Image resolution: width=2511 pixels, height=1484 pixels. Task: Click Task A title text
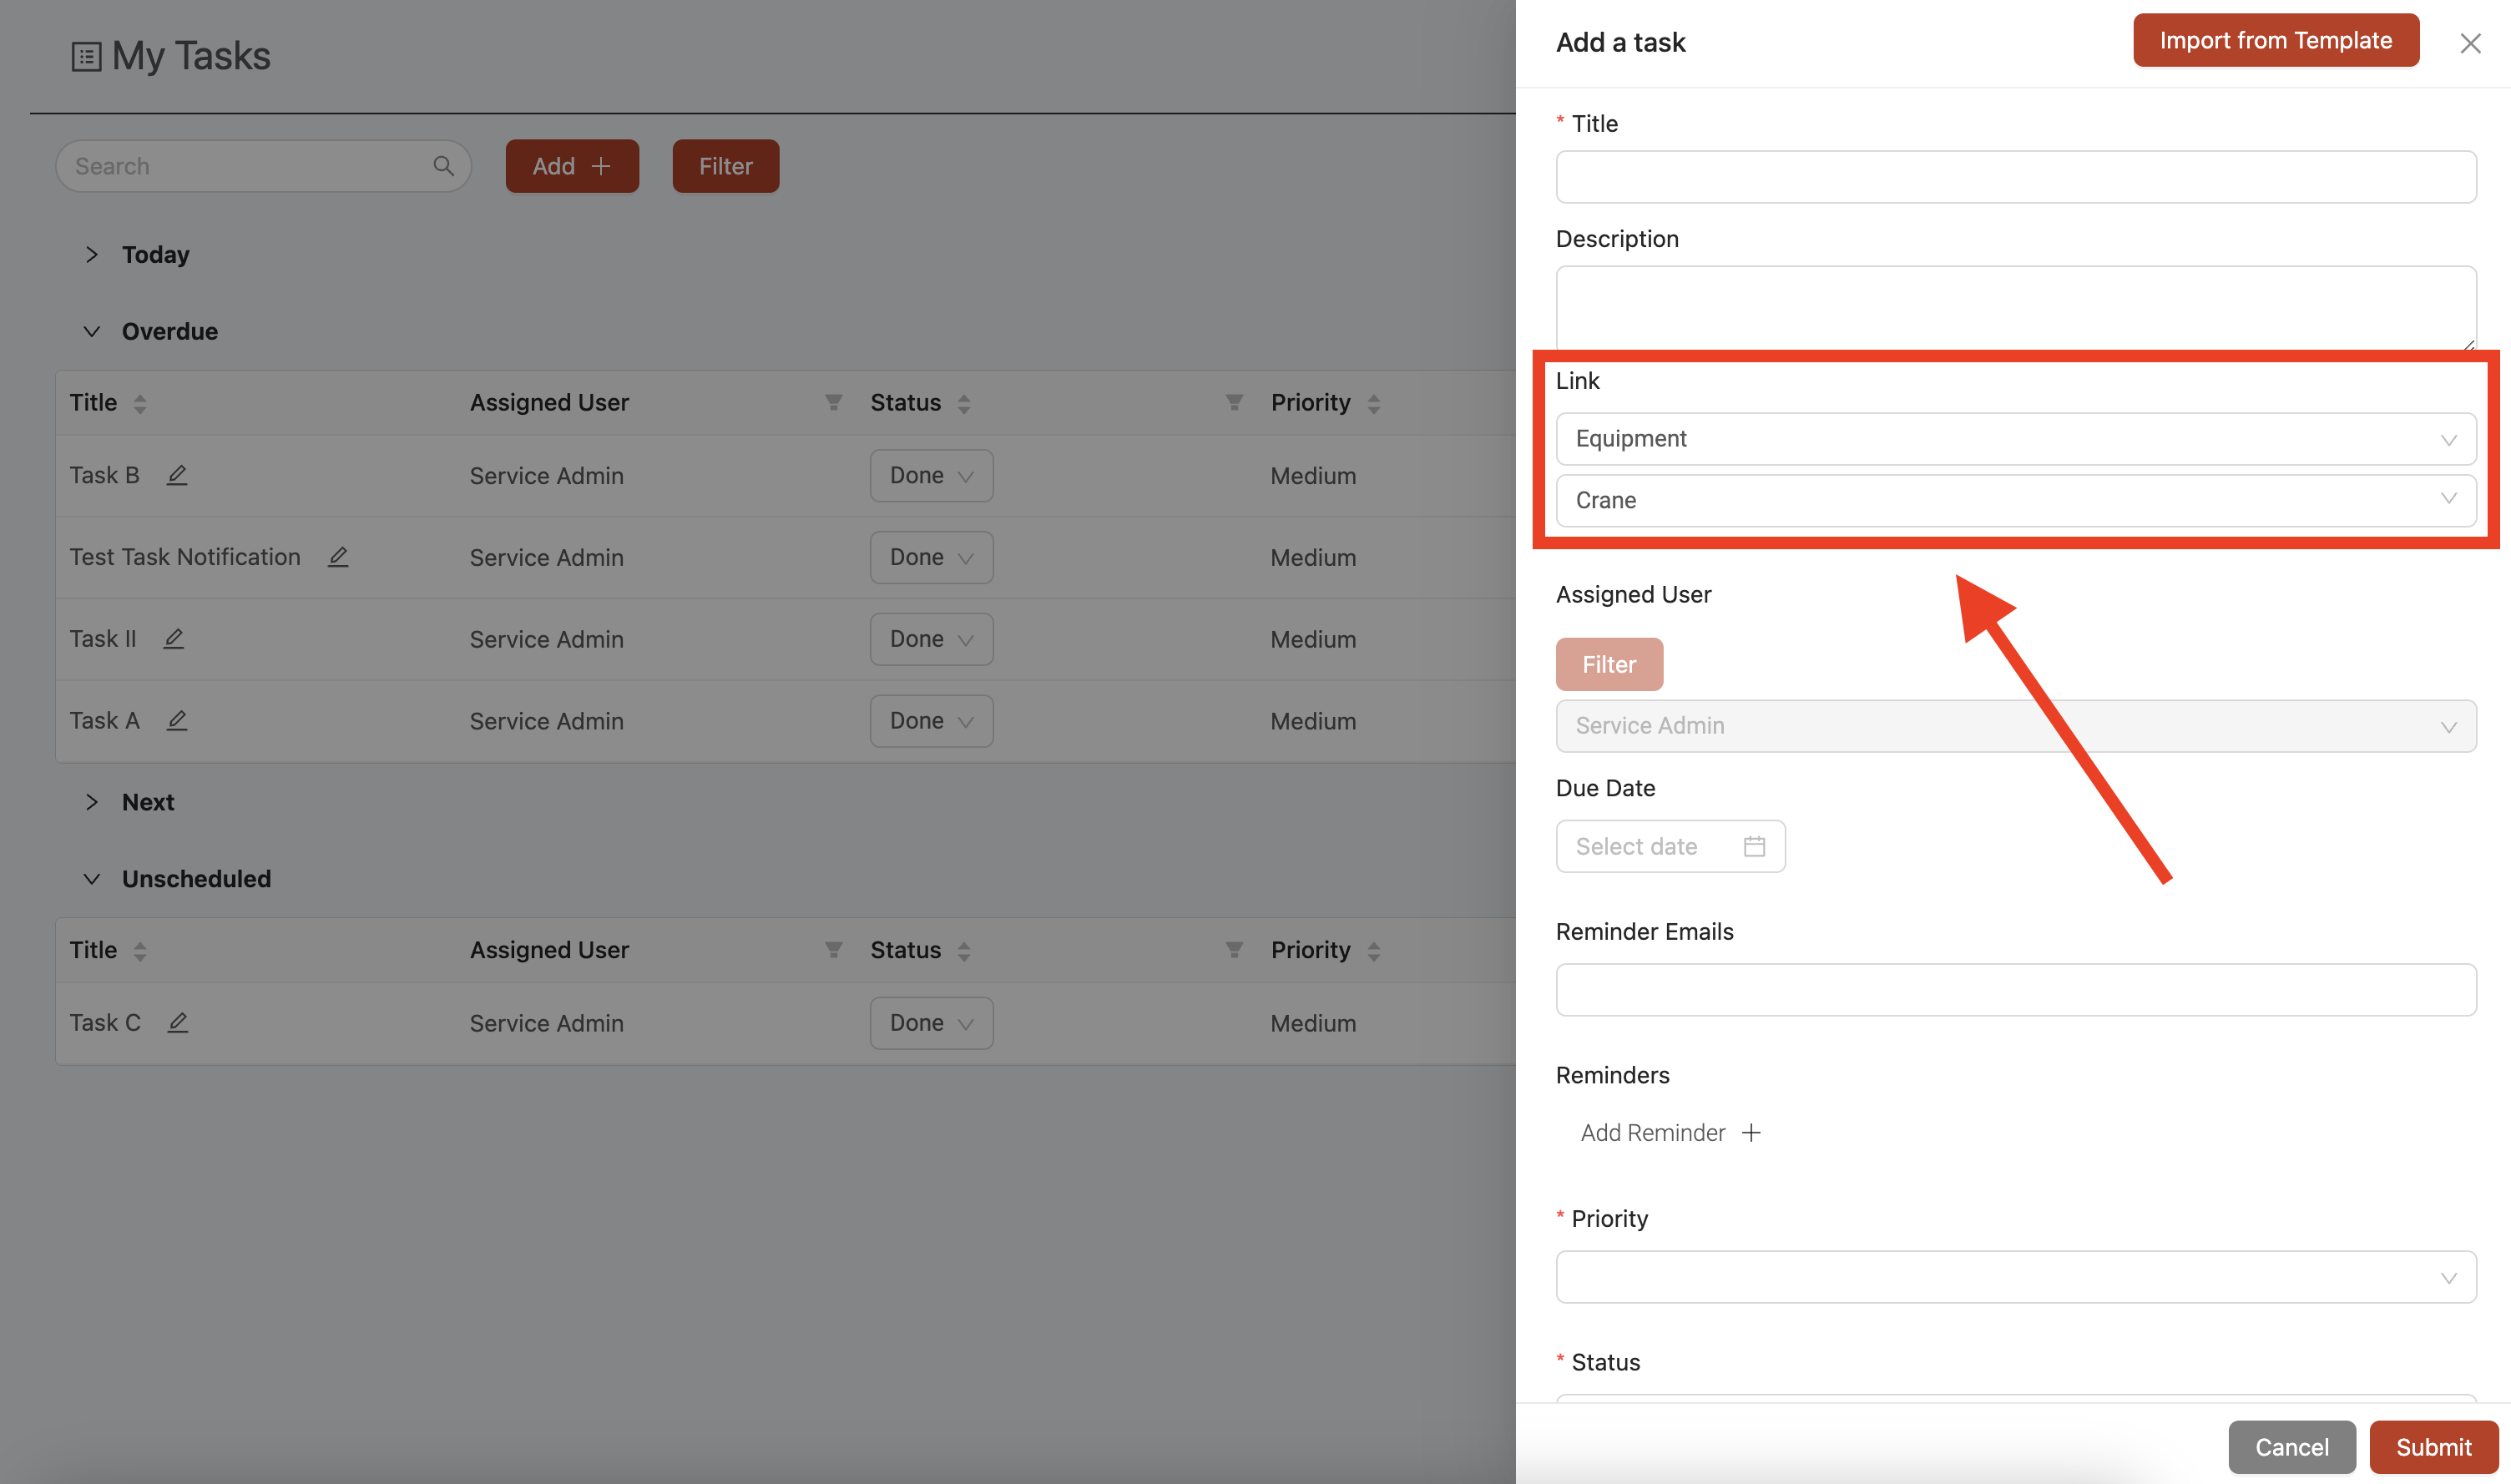point(104,721)
